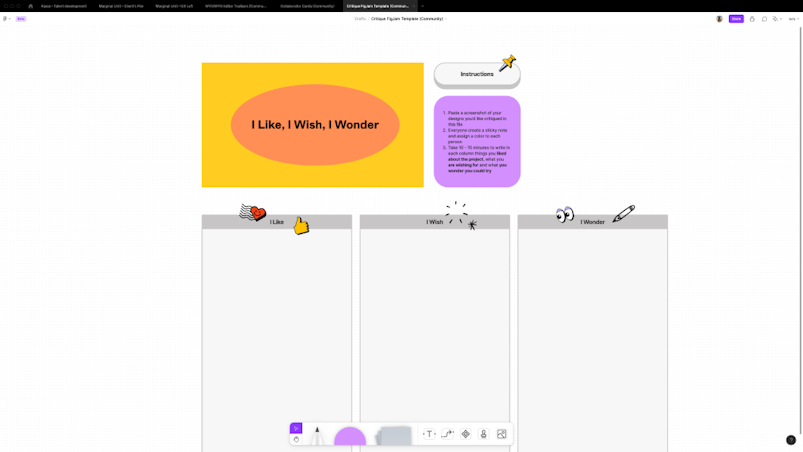803x452 pixels.
Task: Open the insert Image tool
Action: tap(501, 434)
